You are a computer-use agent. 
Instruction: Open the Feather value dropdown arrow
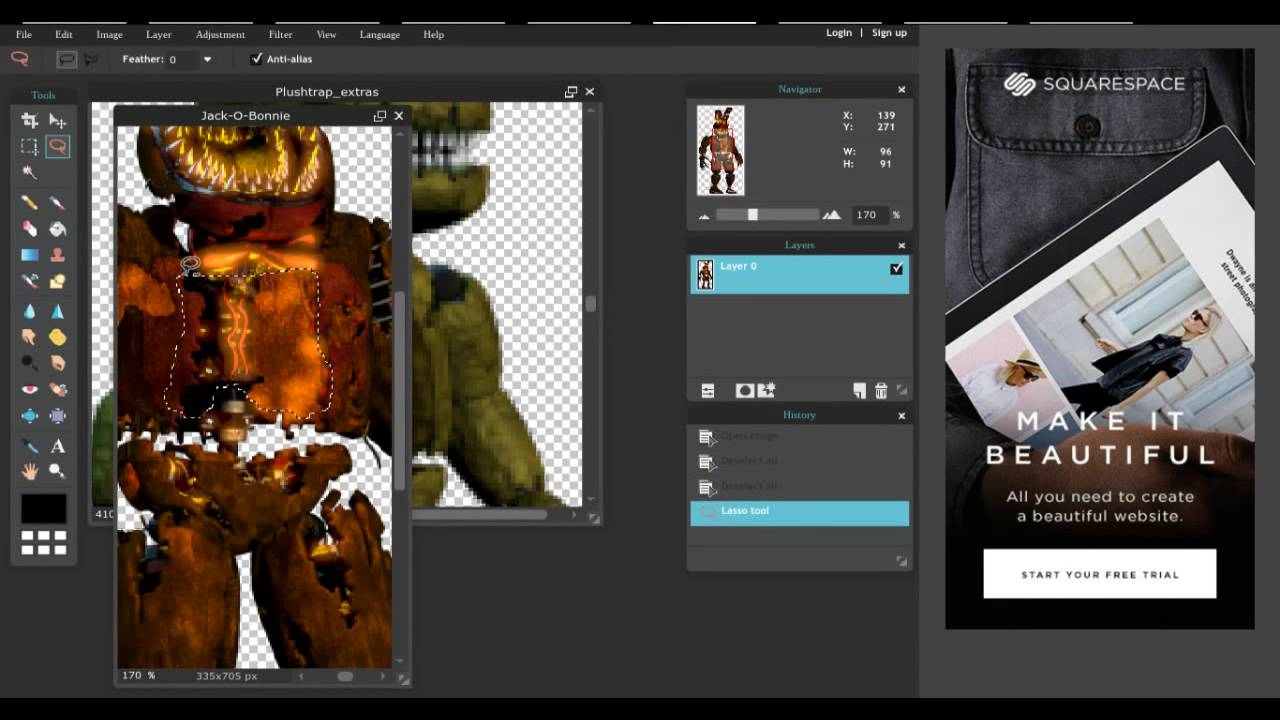[207, 59]
